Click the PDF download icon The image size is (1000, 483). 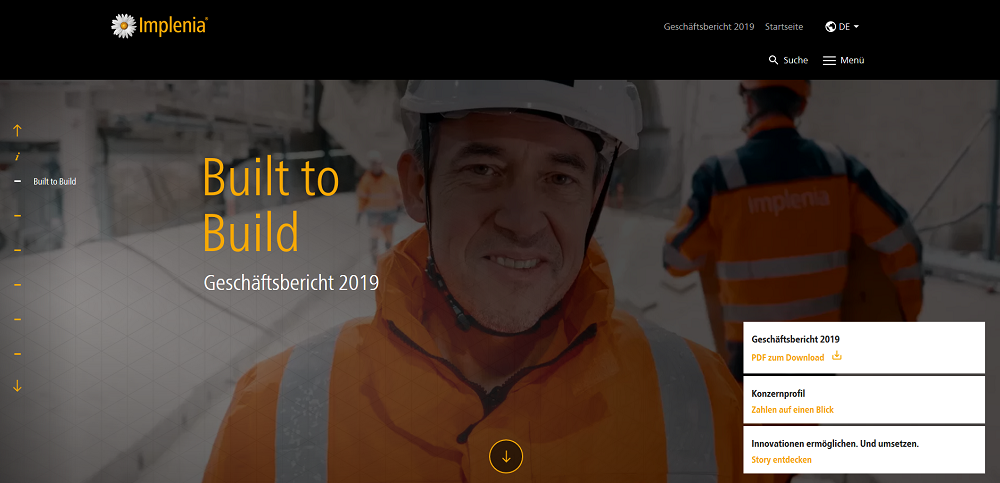pos(837,356)
